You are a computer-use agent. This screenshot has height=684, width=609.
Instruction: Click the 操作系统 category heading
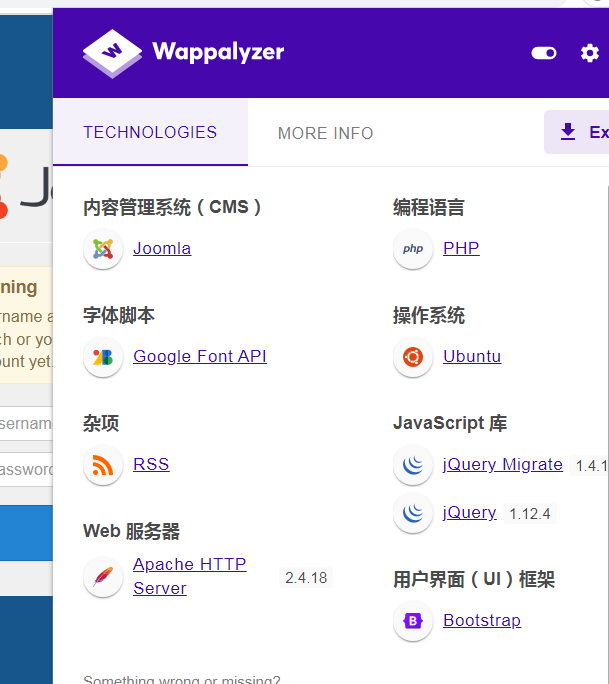point(429,315)
